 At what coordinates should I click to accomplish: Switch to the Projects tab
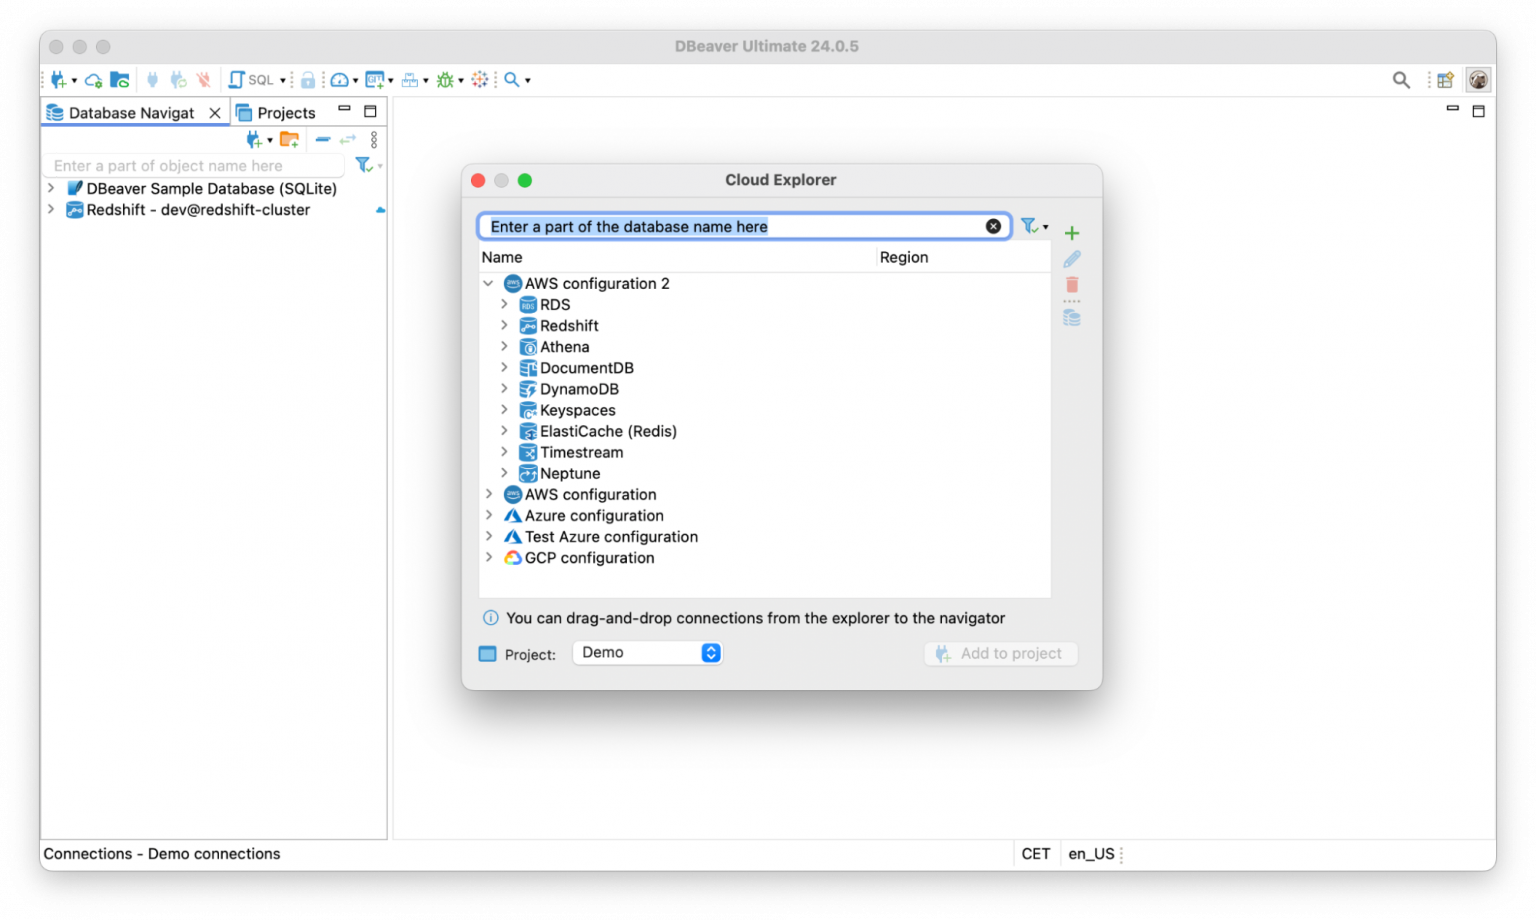[x=285, y=112]
